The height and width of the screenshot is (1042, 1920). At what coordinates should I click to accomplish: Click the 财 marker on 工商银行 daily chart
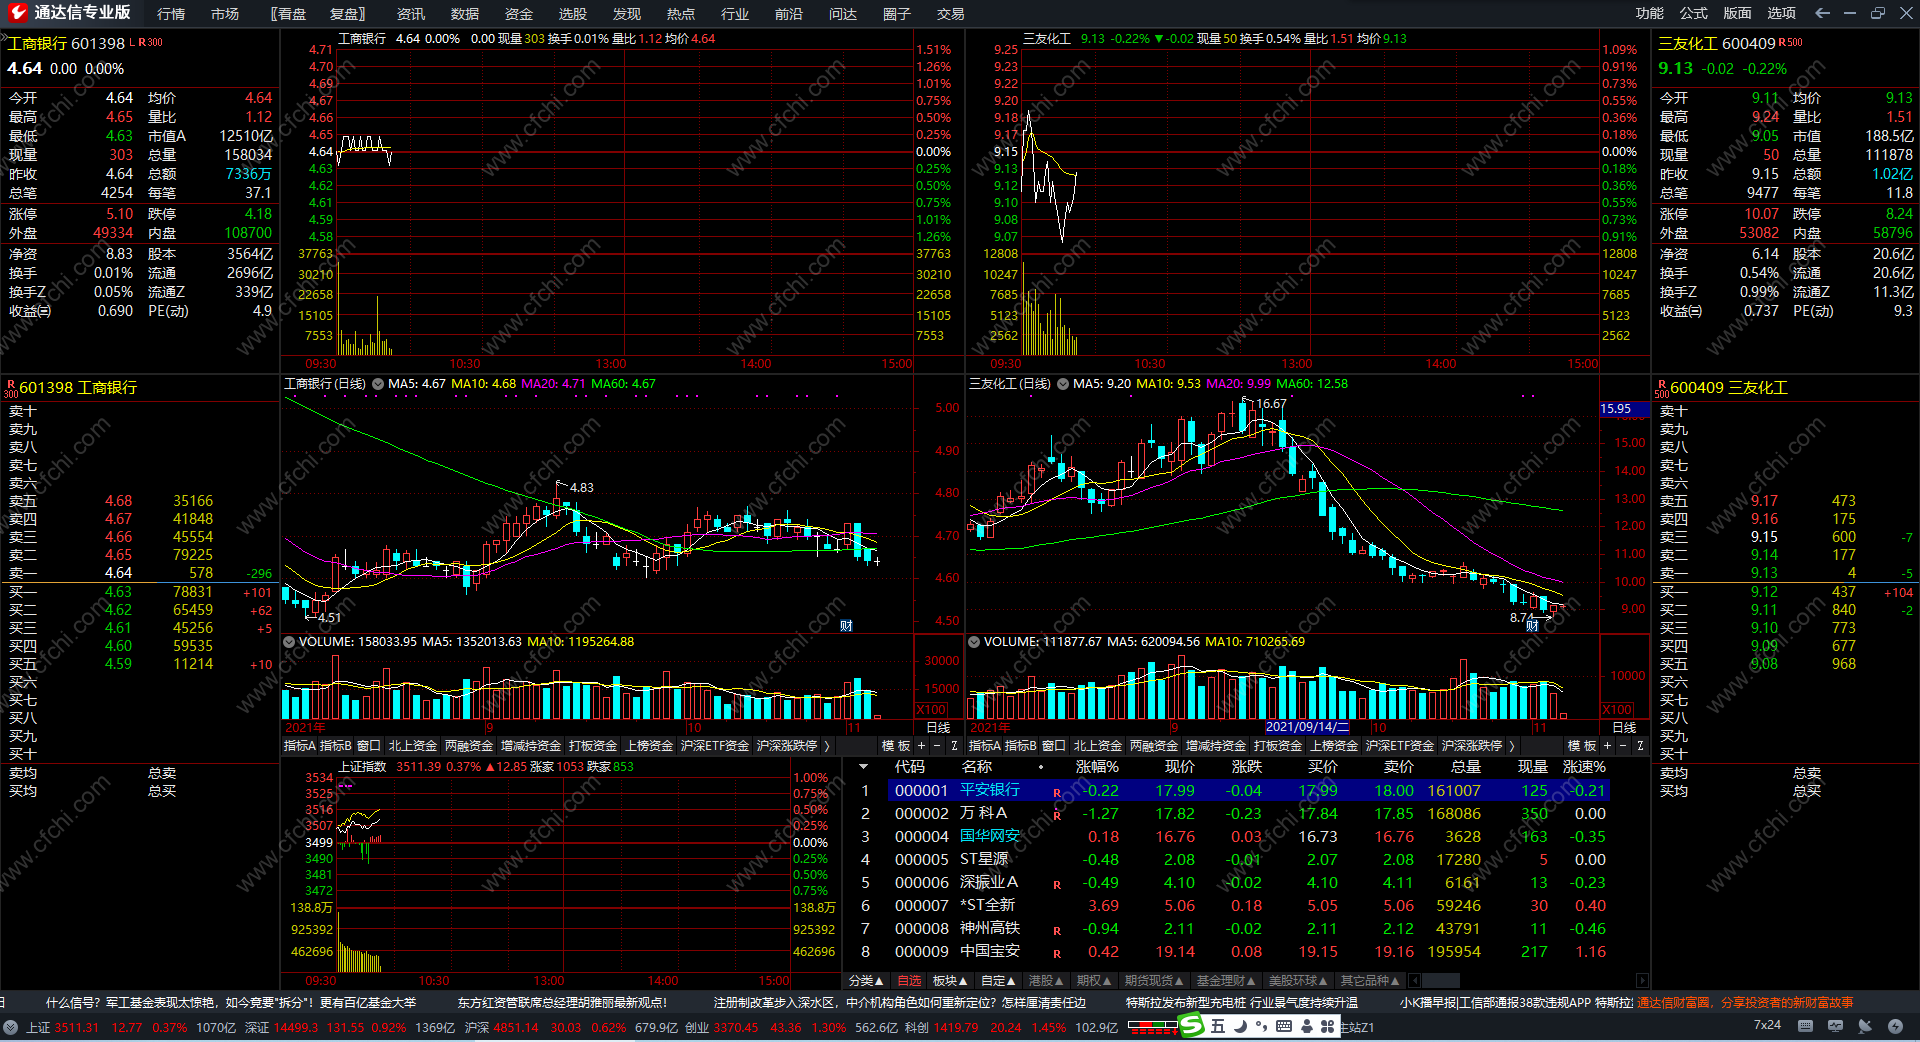(846, 626)
